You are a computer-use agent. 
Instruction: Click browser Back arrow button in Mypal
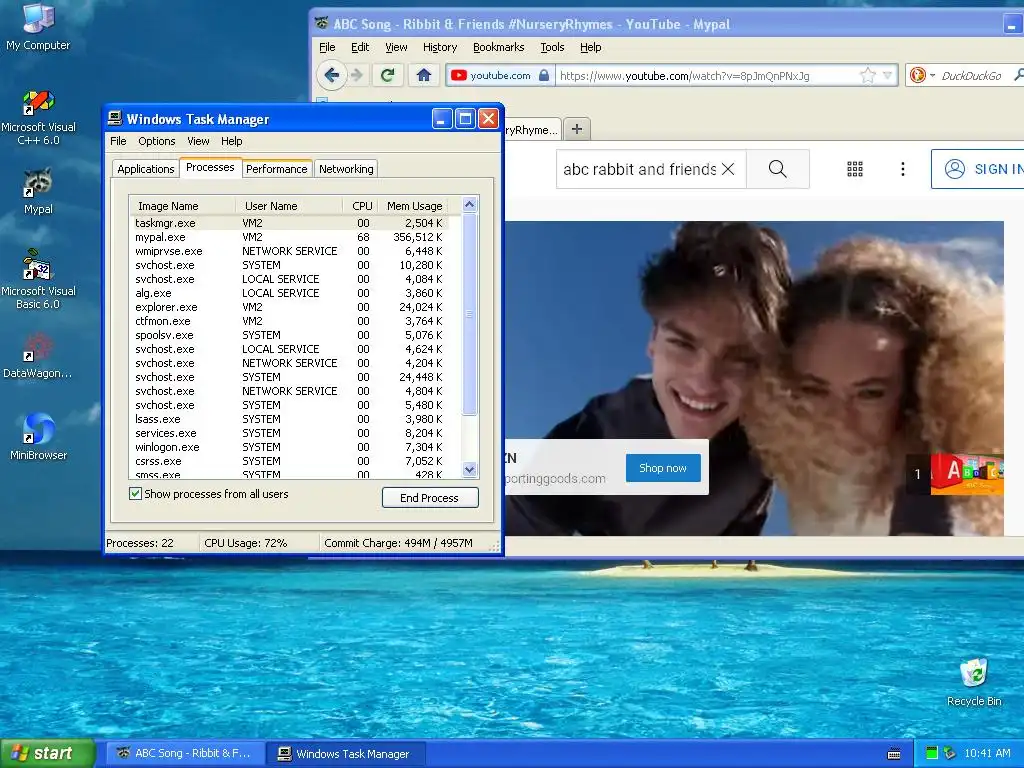coord(332,75)
